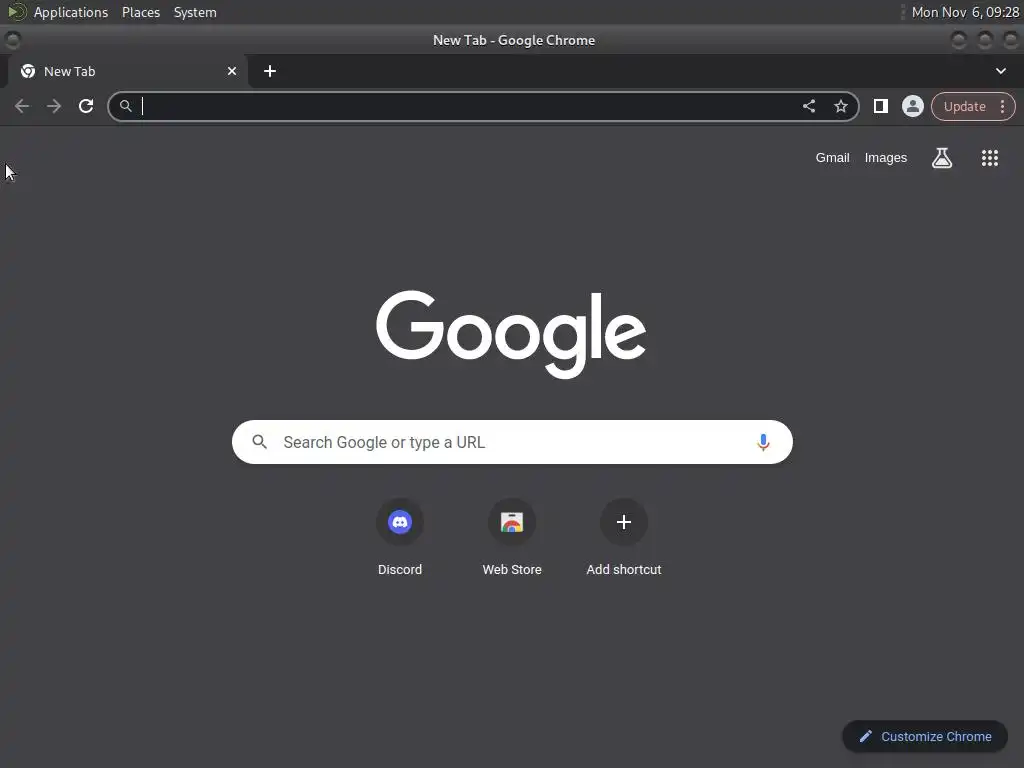The height and width of the screenshot is (768, 1024).
Task: Open a new tab with the plus button
Action: coord(270,71)
